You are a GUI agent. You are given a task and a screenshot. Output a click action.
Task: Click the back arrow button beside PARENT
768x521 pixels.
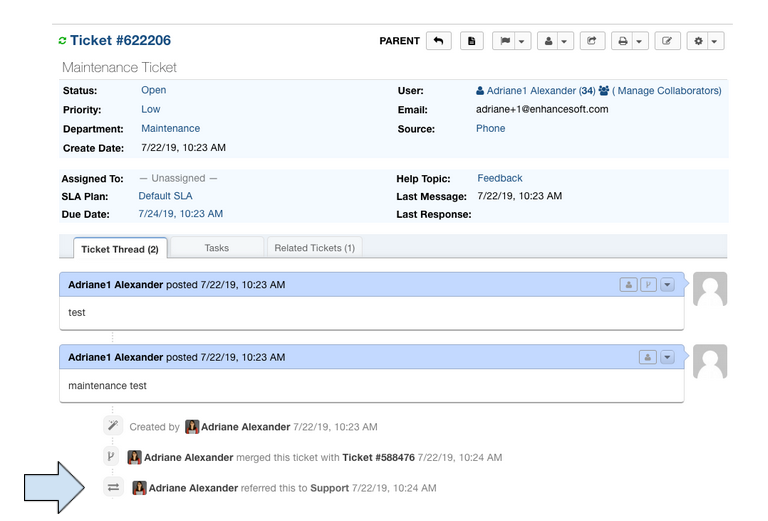pos(438,41)
